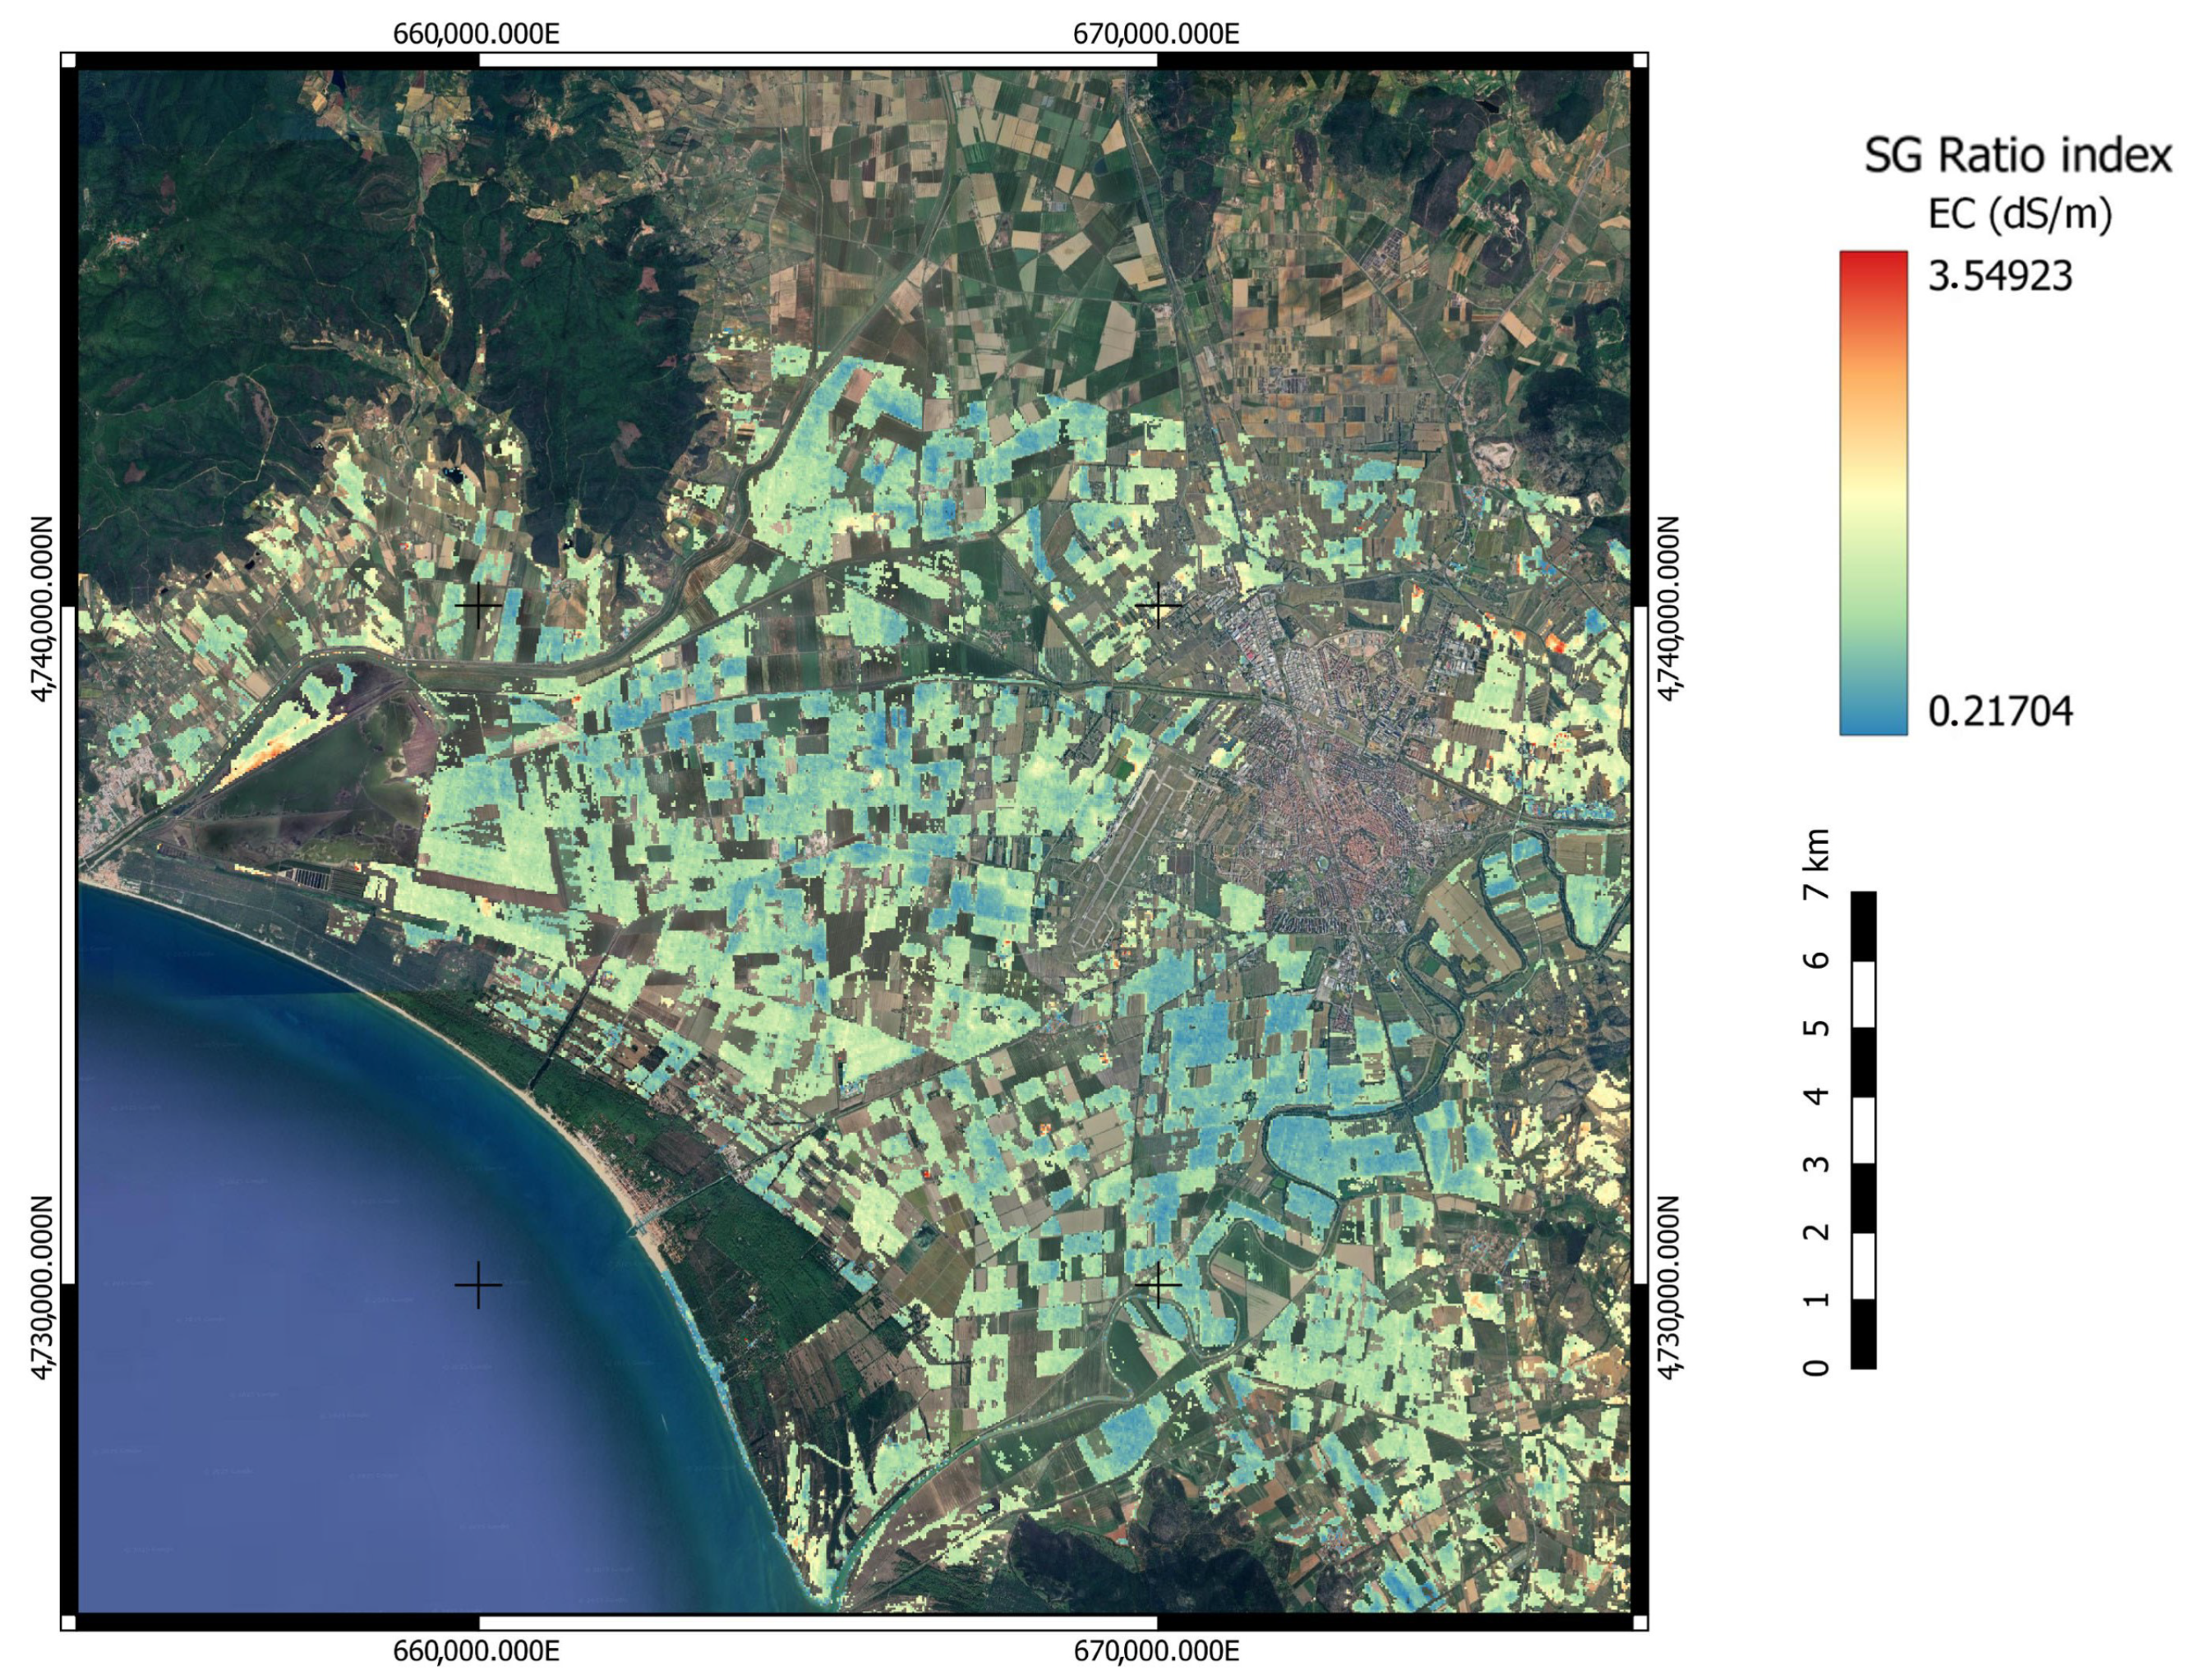Click the top 670,000.000E coordinate label
This screenshot has width=2208, height=1680.
(x=1156, y=34)
